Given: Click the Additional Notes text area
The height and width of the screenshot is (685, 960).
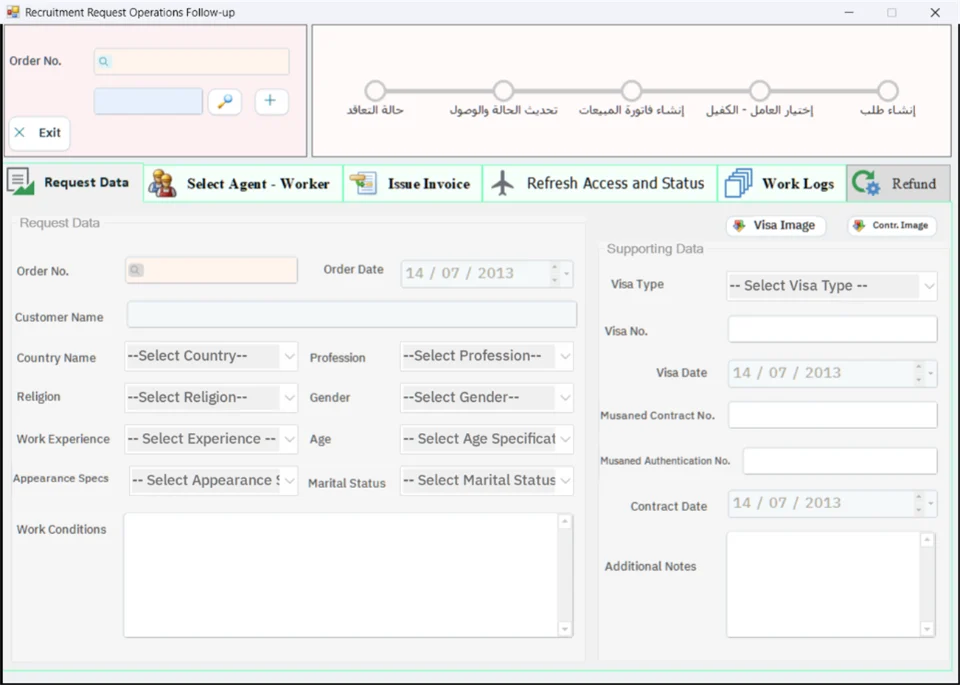Looking at the screenshot, I should click(x=823, y=585).
